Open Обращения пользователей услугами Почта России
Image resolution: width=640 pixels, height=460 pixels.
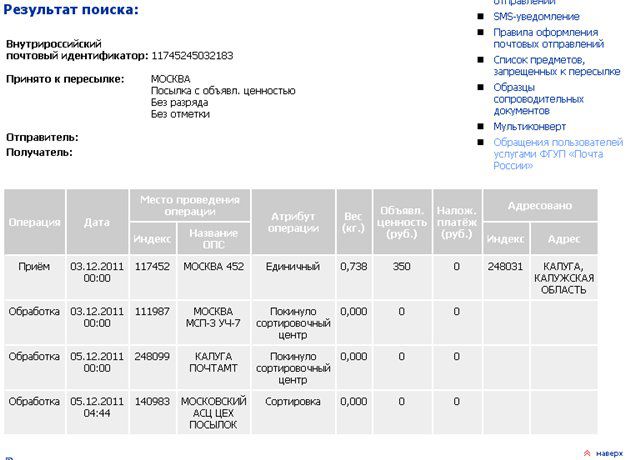(x=558, y=154)
